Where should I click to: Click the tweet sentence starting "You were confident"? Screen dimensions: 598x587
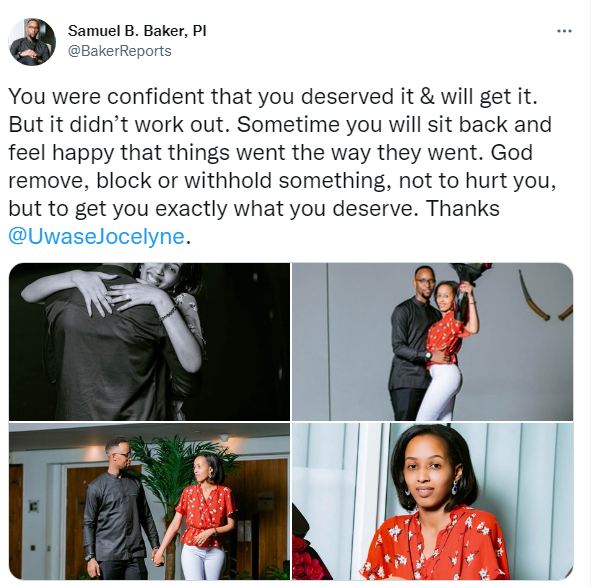pos(273,96)
